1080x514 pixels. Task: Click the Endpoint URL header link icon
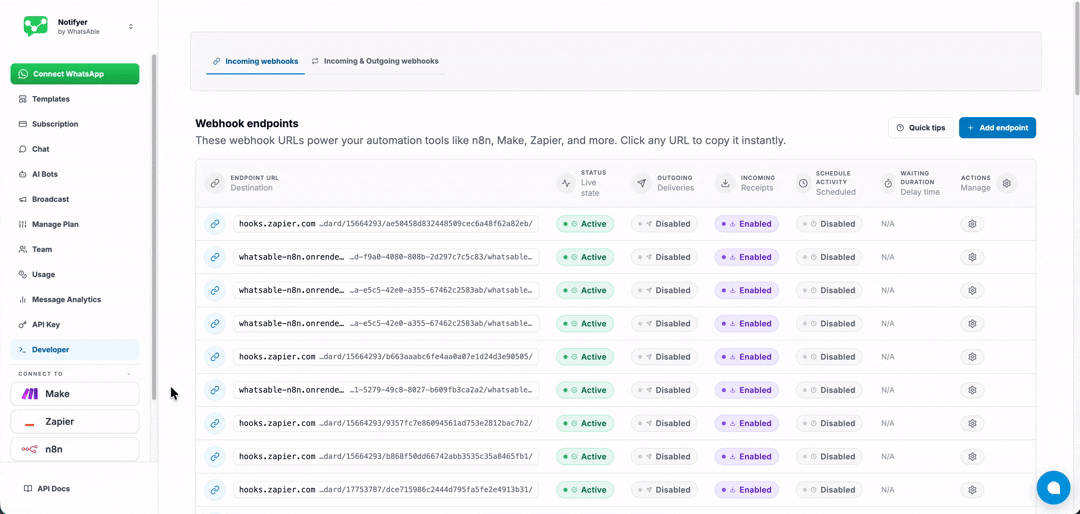(215, 183)
